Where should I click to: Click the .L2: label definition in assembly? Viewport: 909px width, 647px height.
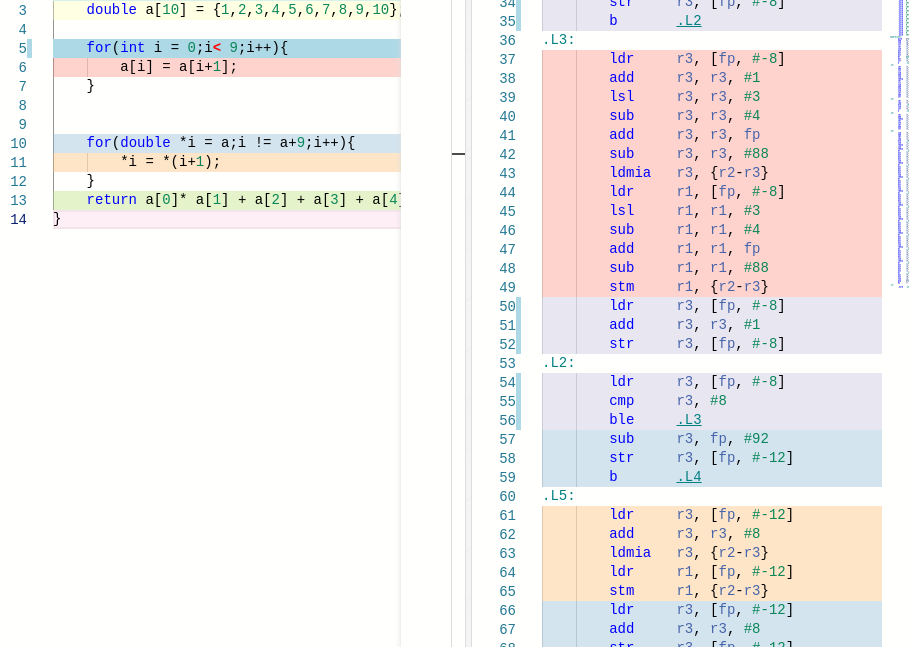[x=558, y=363]
